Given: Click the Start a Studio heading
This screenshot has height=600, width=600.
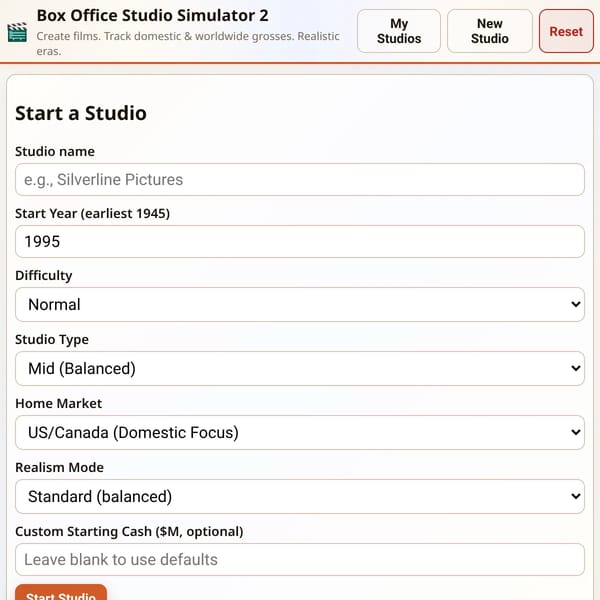Looking at the screenshot, I should click(81, 113).
